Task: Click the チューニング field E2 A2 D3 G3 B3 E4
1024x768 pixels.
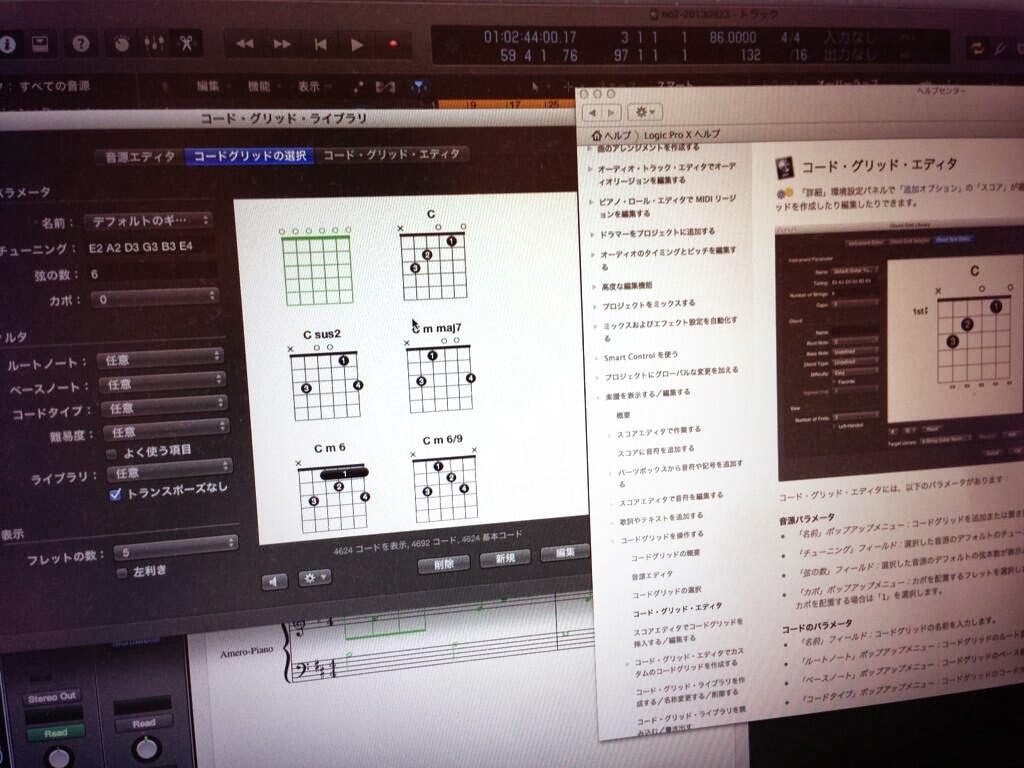Action: pos(141,248)
